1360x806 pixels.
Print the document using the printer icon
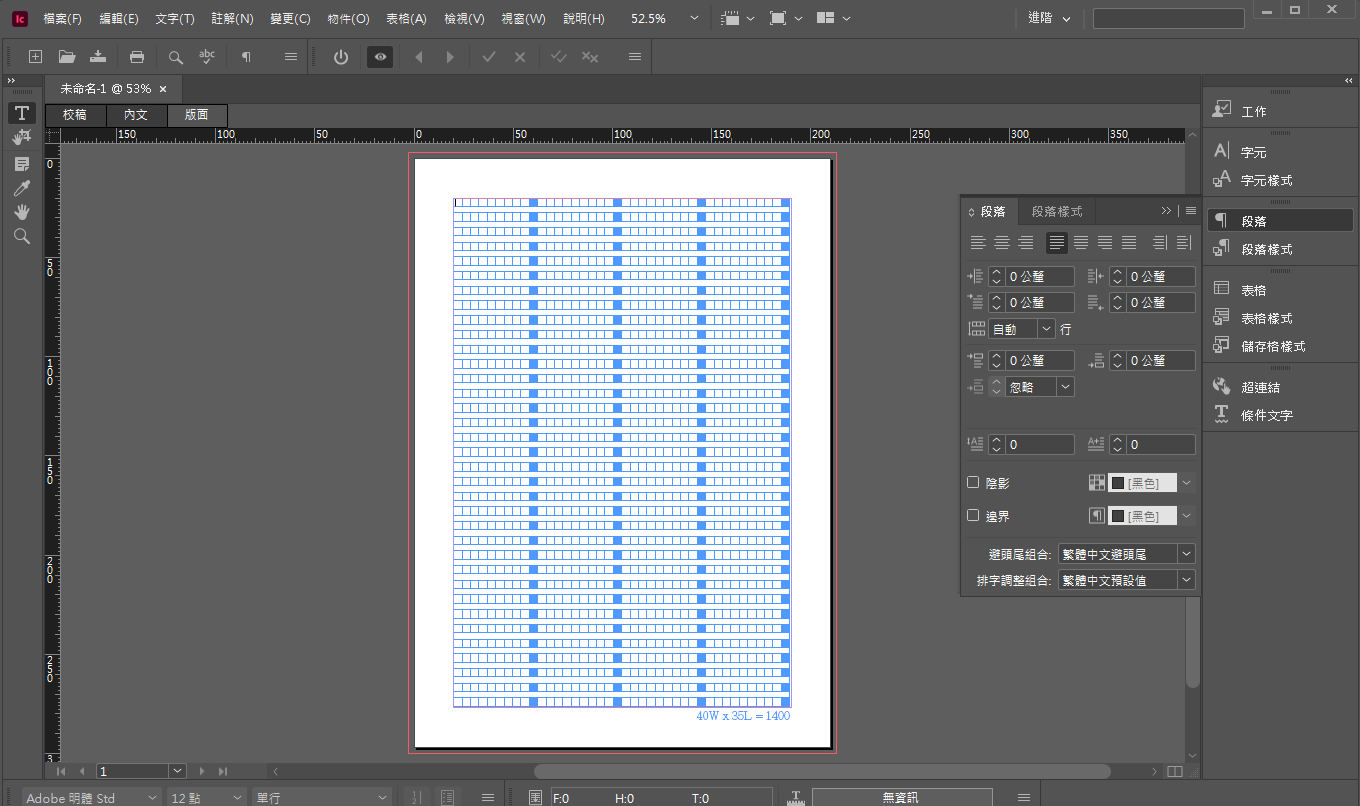[137, 57]
